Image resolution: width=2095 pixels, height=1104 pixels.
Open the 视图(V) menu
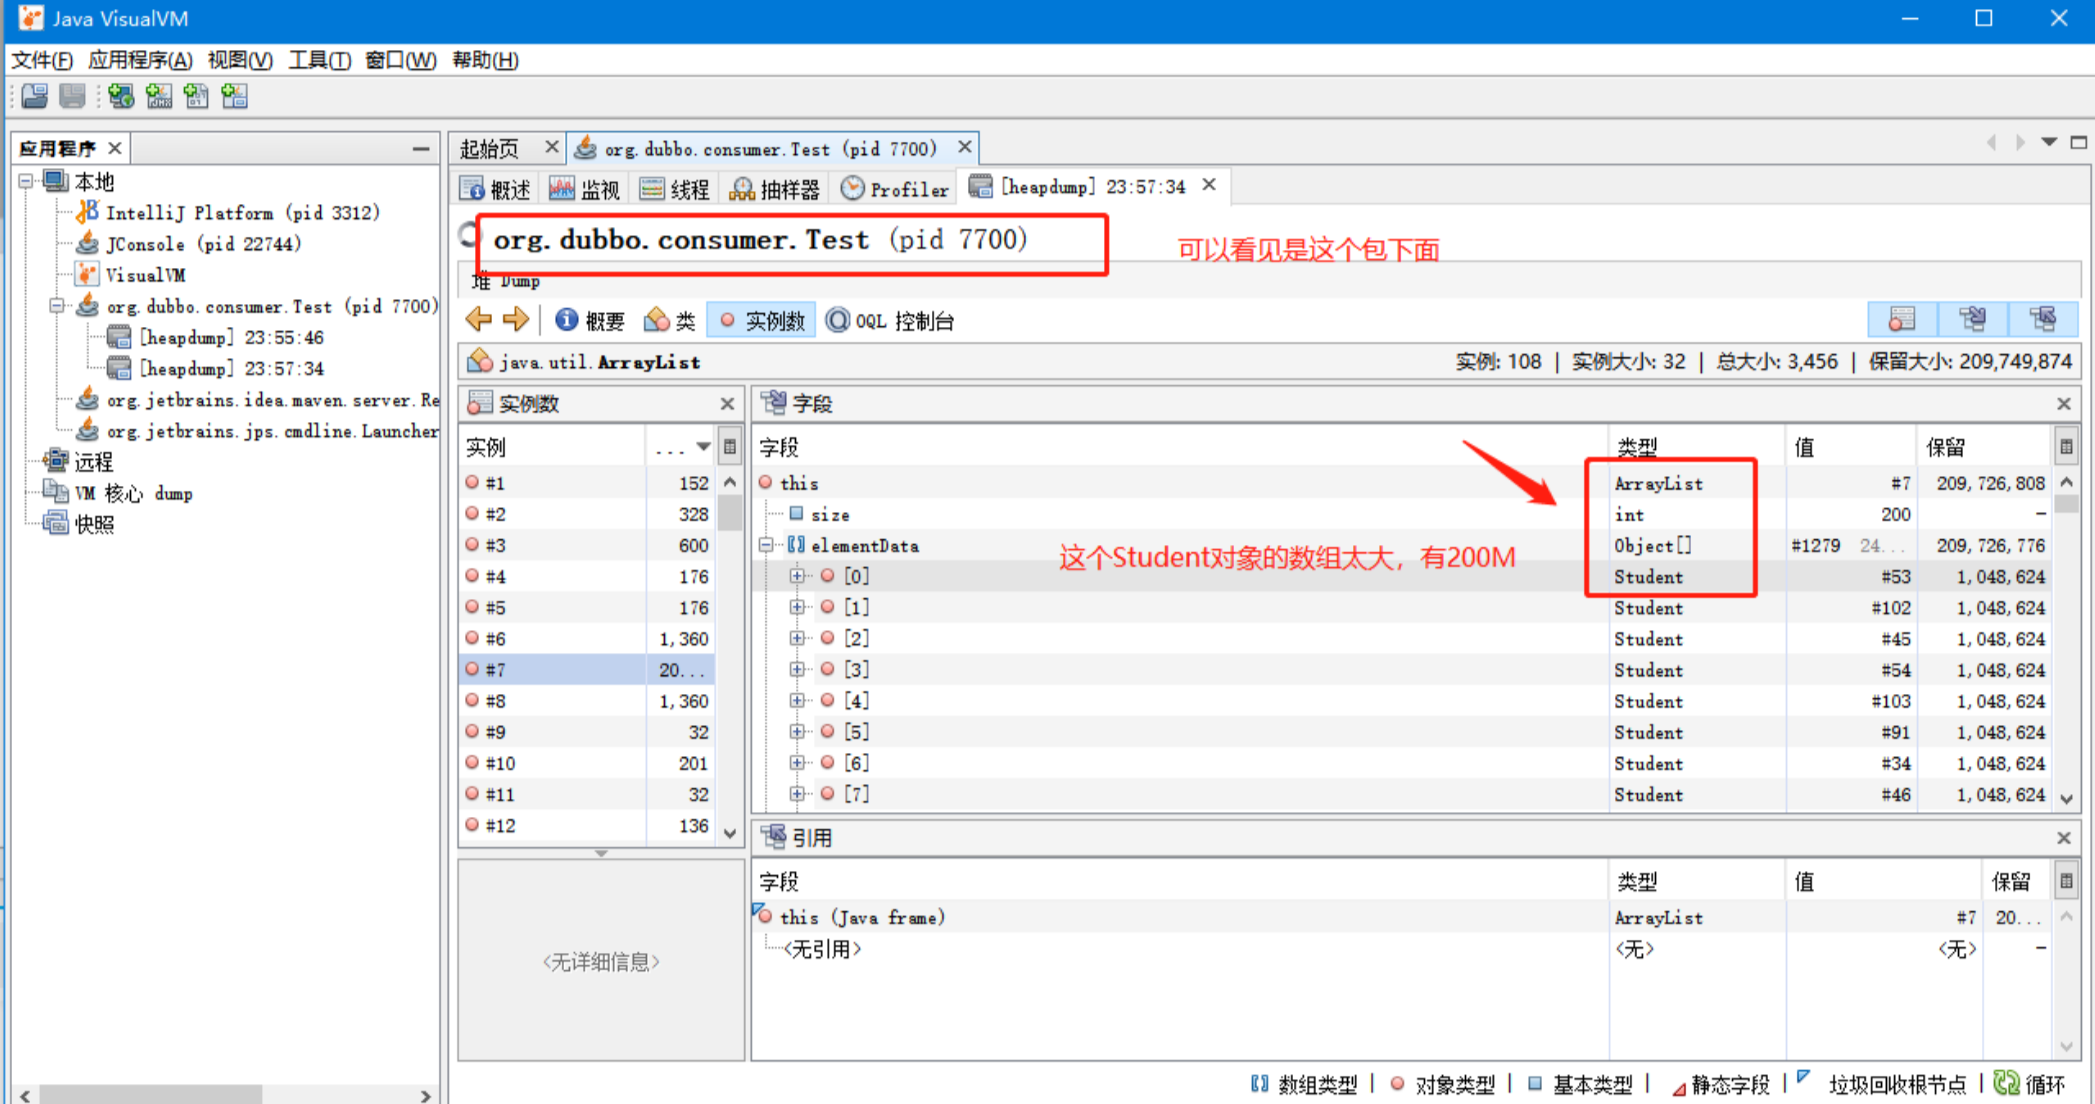coord(240,60)
